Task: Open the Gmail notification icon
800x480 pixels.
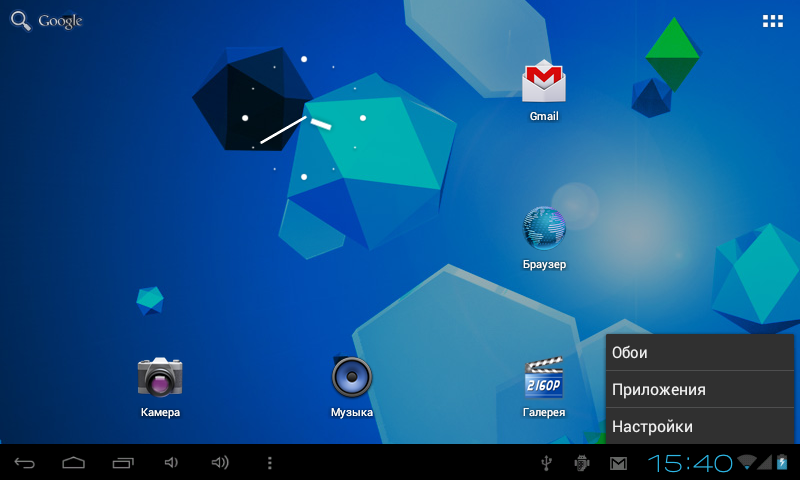Action: (618, 463)
